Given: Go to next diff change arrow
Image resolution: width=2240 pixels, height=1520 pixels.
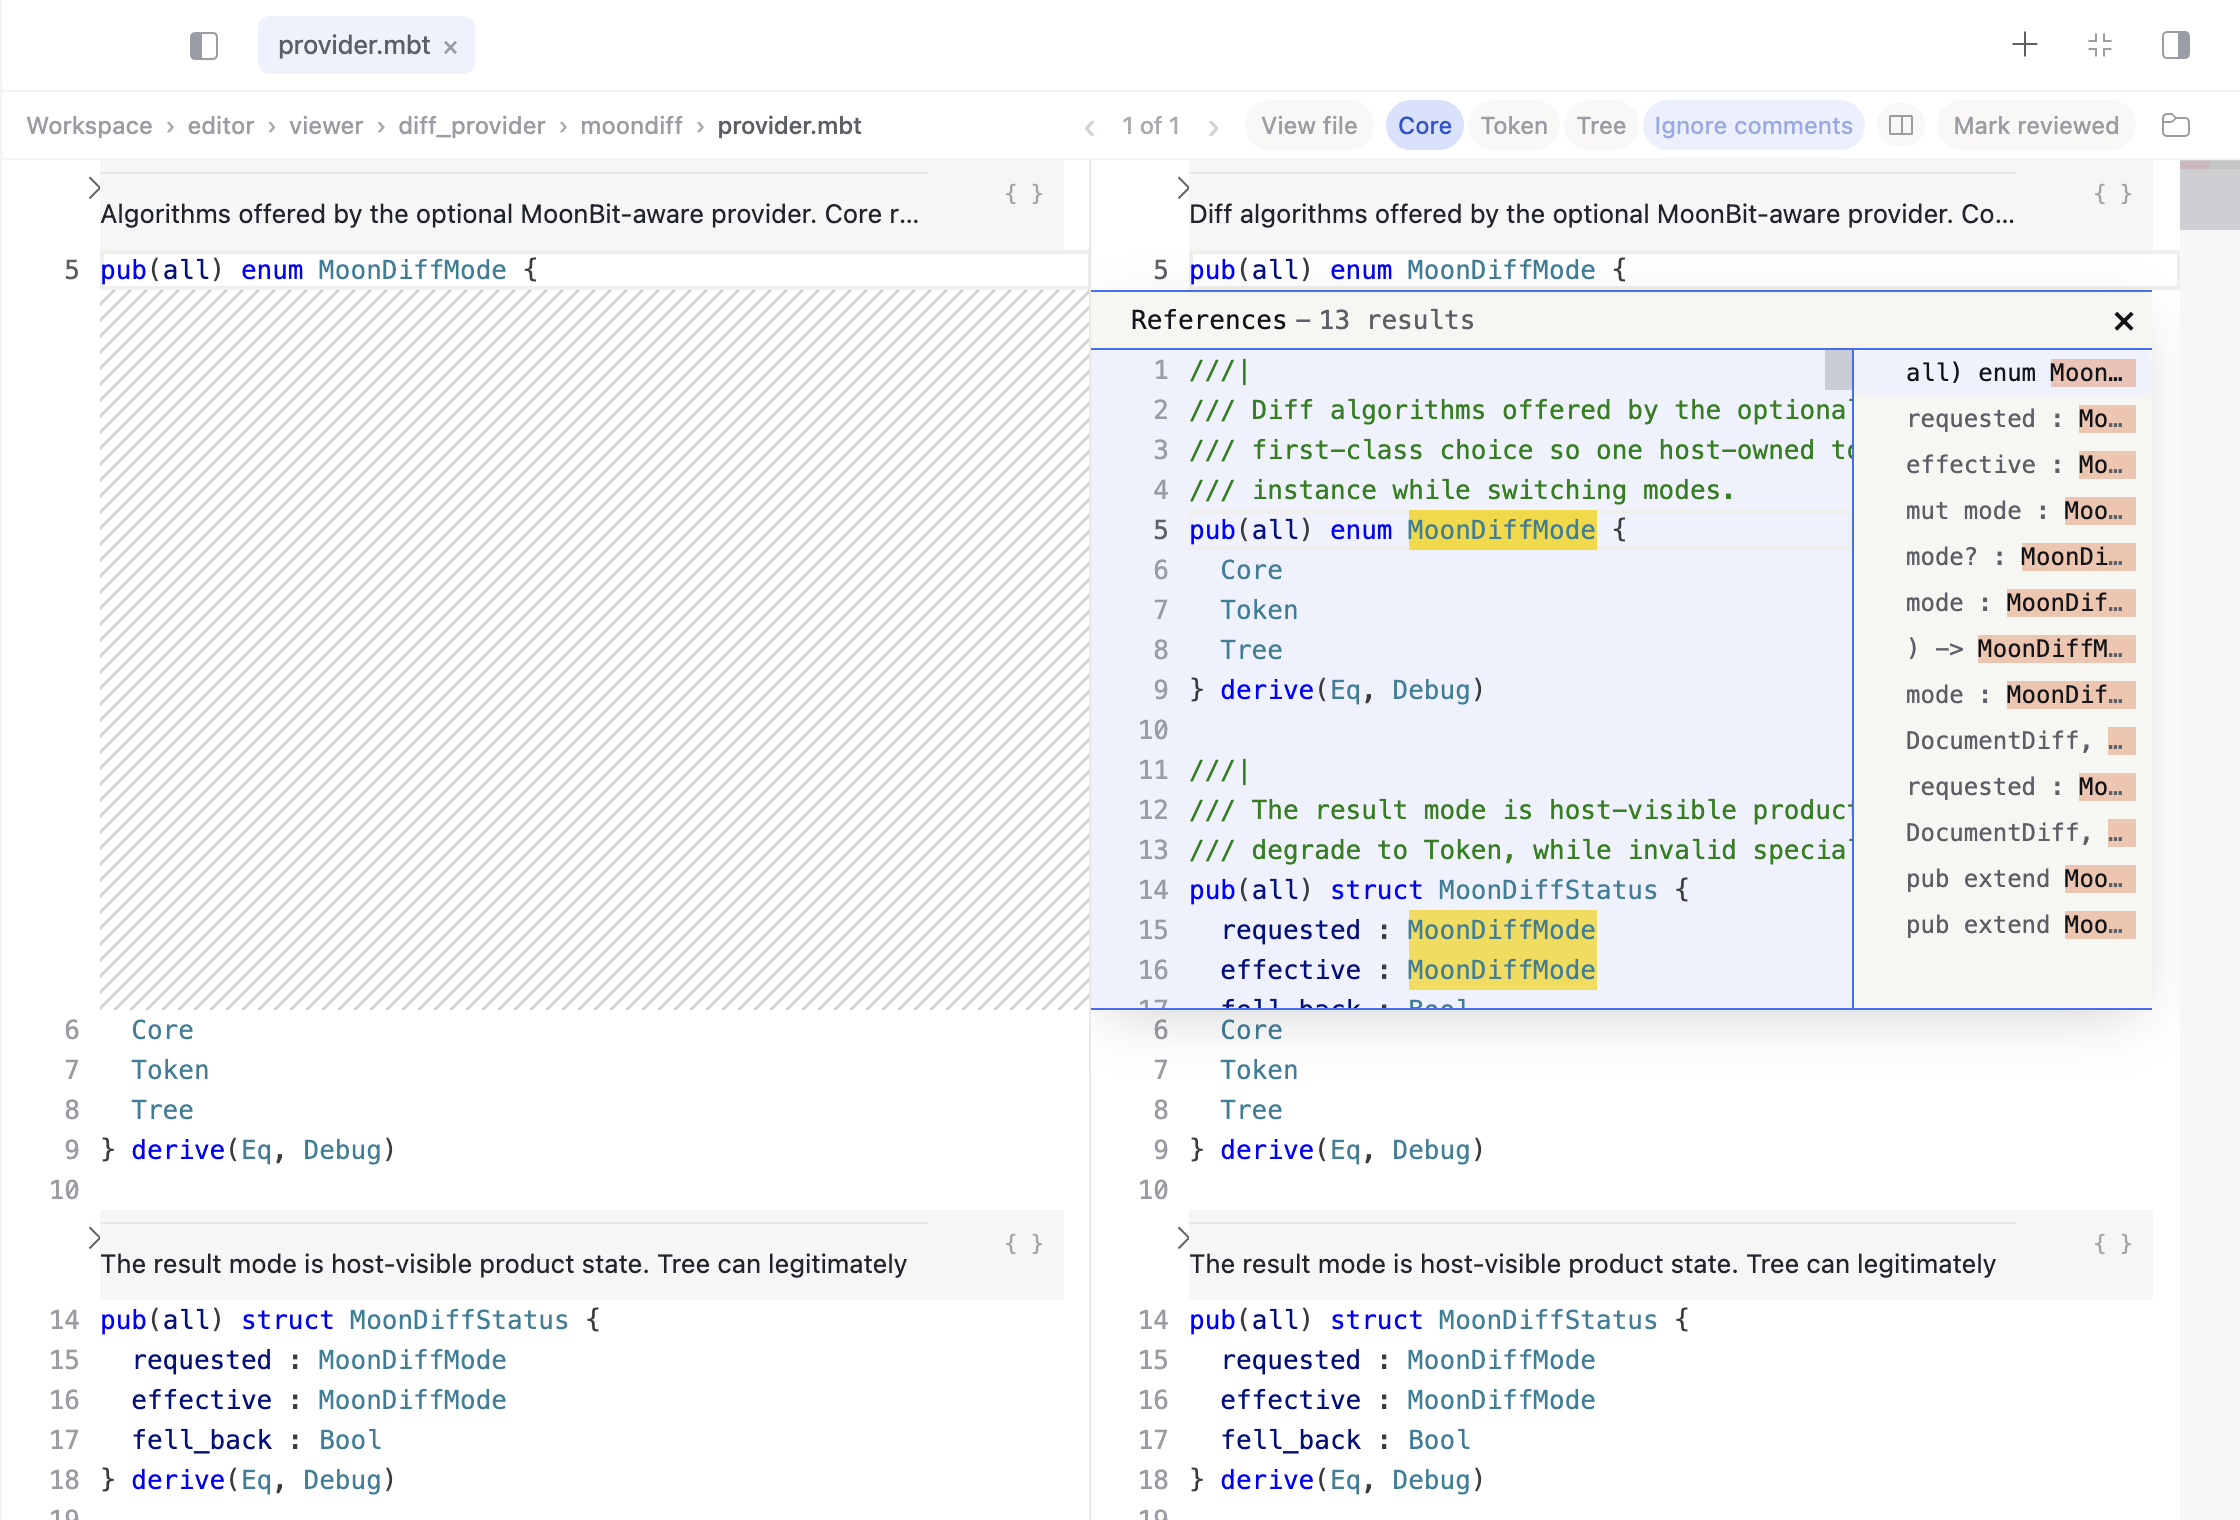Looking at the screenshot, I should (x=1213, y=127).
